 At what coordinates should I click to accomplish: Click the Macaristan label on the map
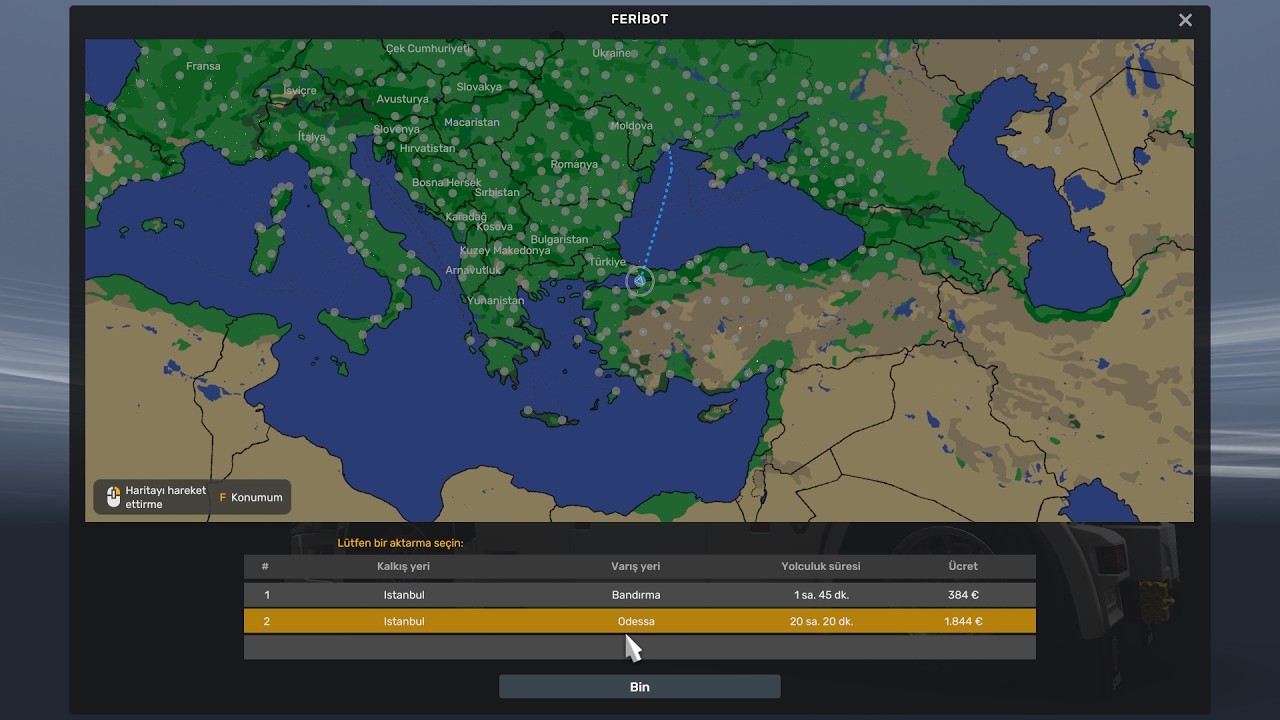tap(471, 122)
